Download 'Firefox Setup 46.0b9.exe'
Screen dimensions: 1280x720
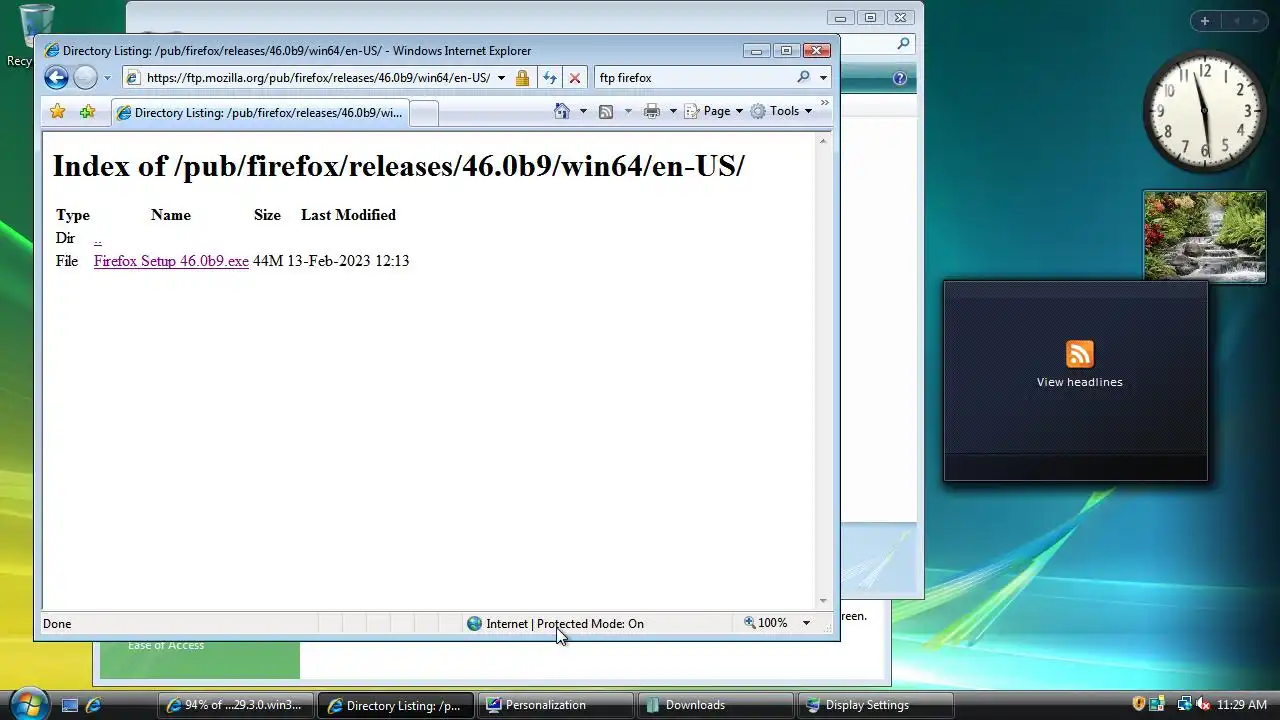(171, 261)
